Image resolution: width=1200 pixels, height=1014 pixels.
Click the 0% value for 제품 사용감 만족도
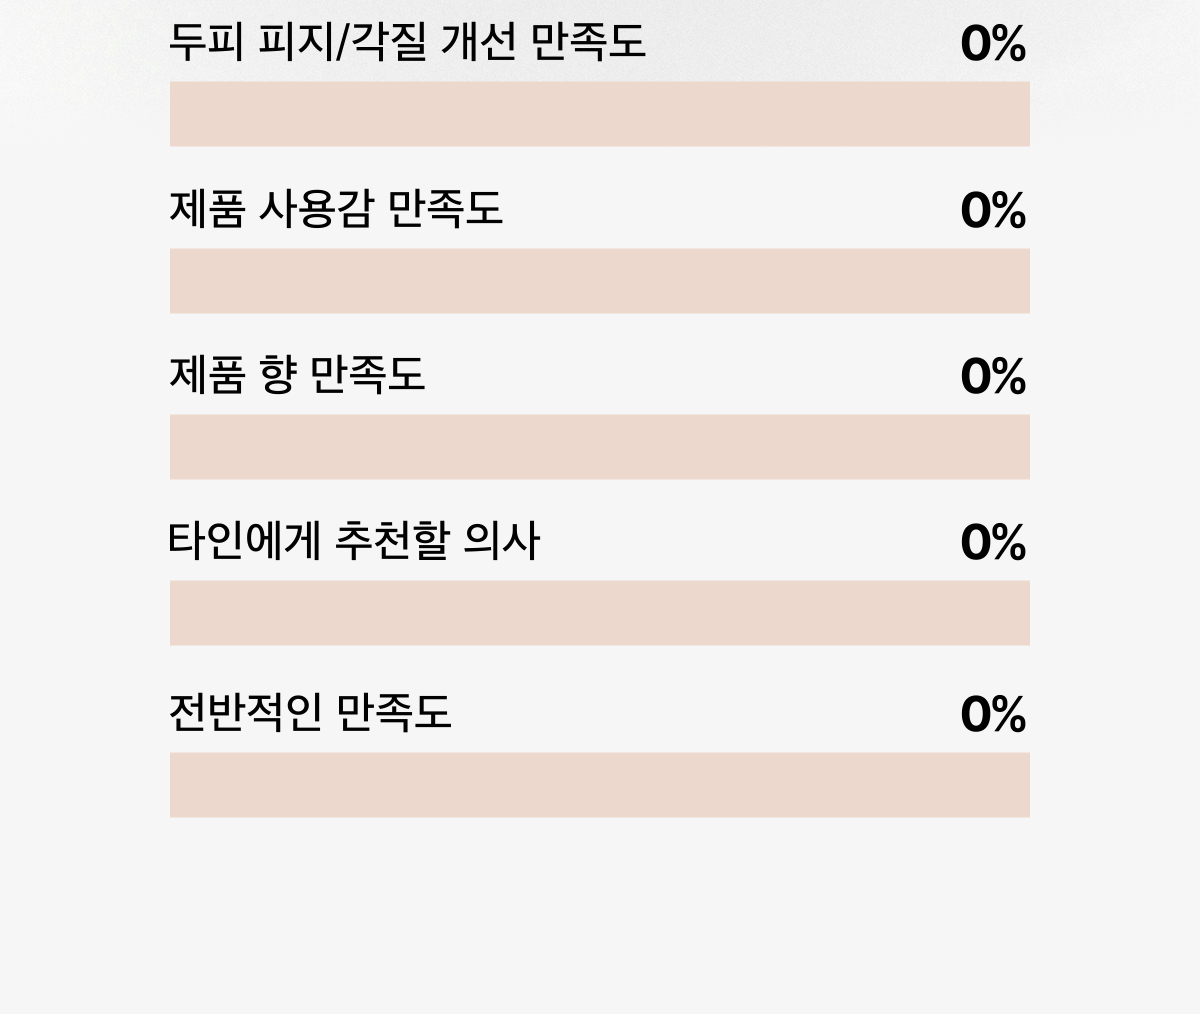(x=993, y=211)
